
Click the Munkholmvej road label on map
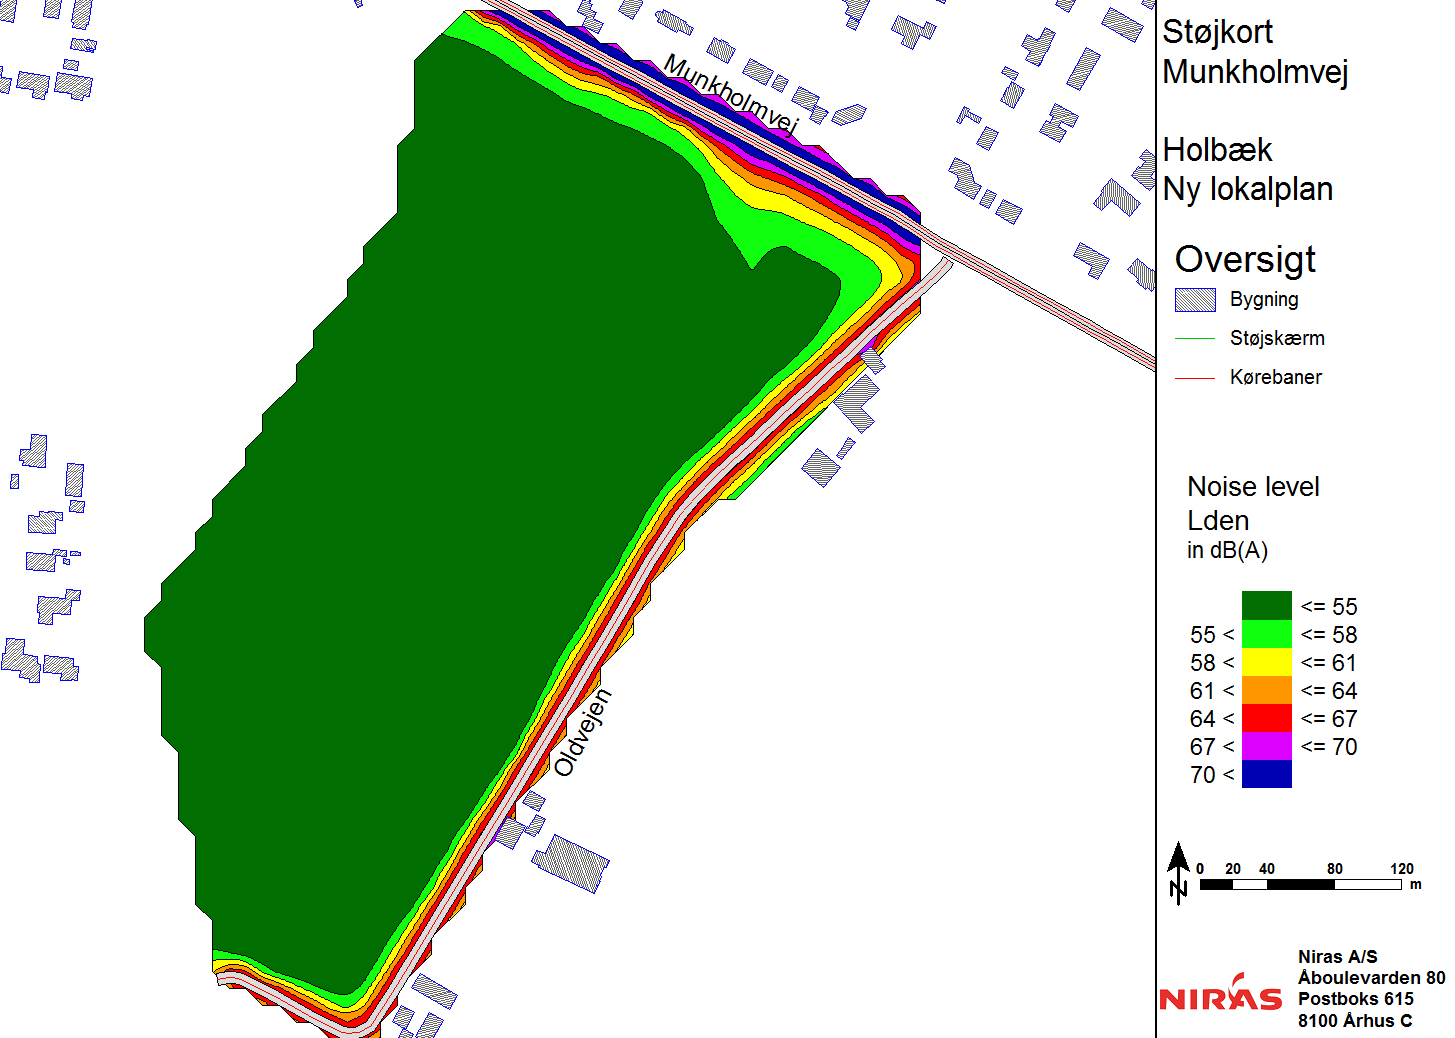point(730,95)
